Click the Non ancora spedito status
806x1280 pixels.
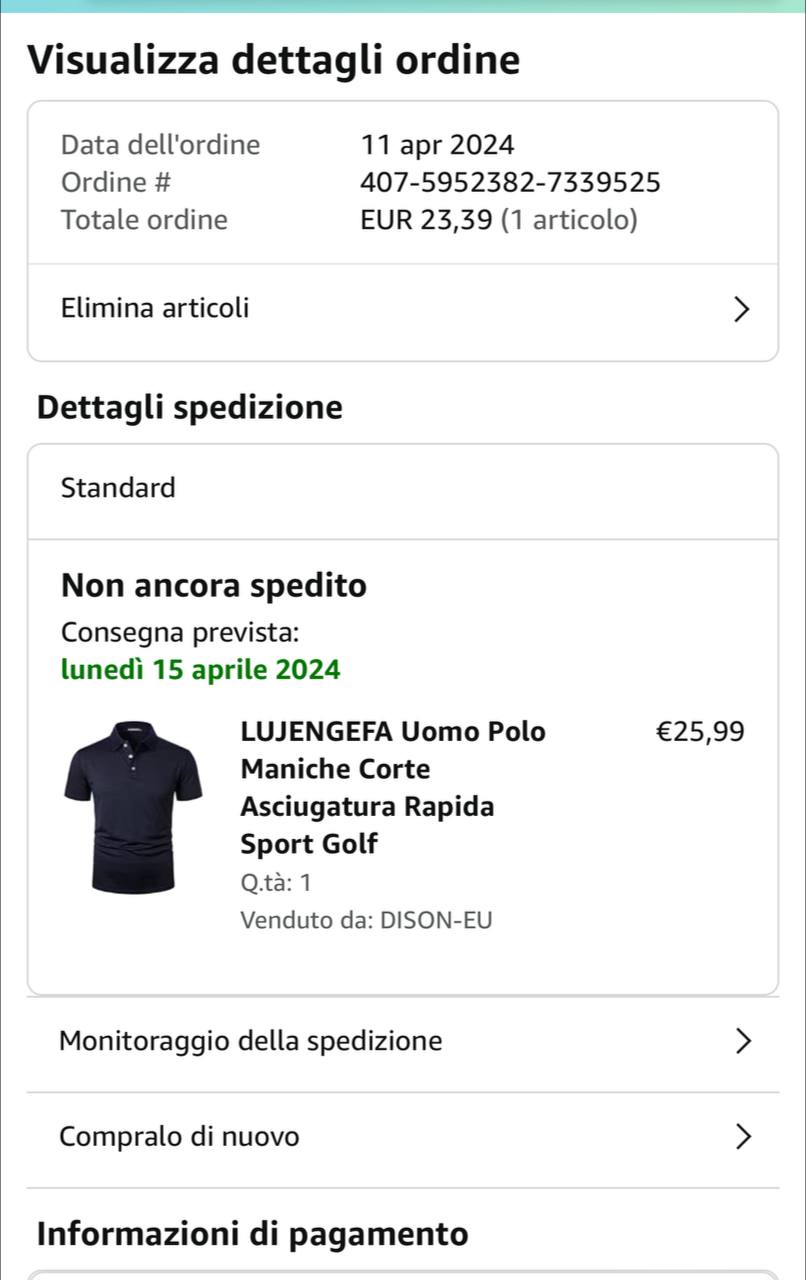(214, 586)
